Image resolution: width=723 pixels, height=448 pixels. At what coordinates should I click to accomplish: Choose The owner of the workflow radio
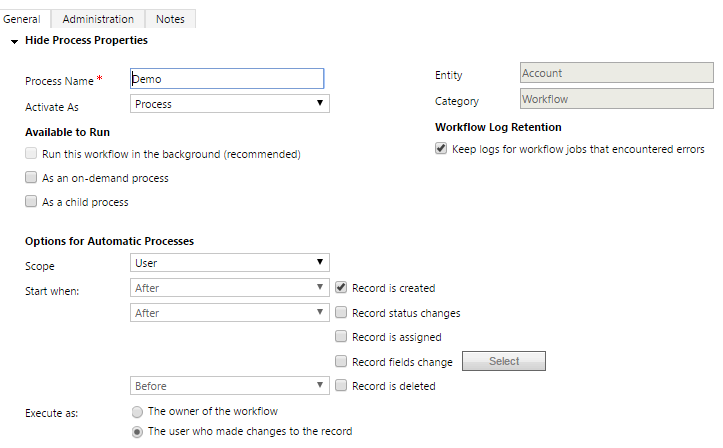137,411
